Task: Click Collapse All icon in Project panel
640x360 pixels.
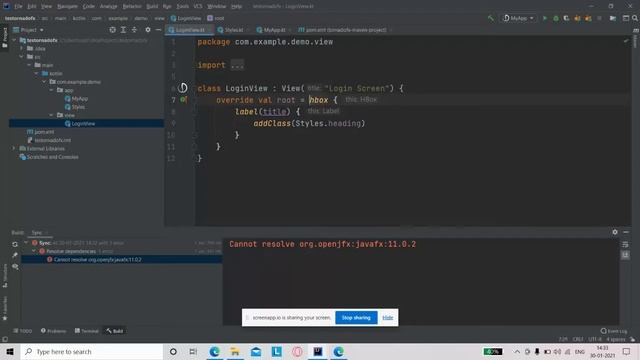Action: (x=134, y=30)
